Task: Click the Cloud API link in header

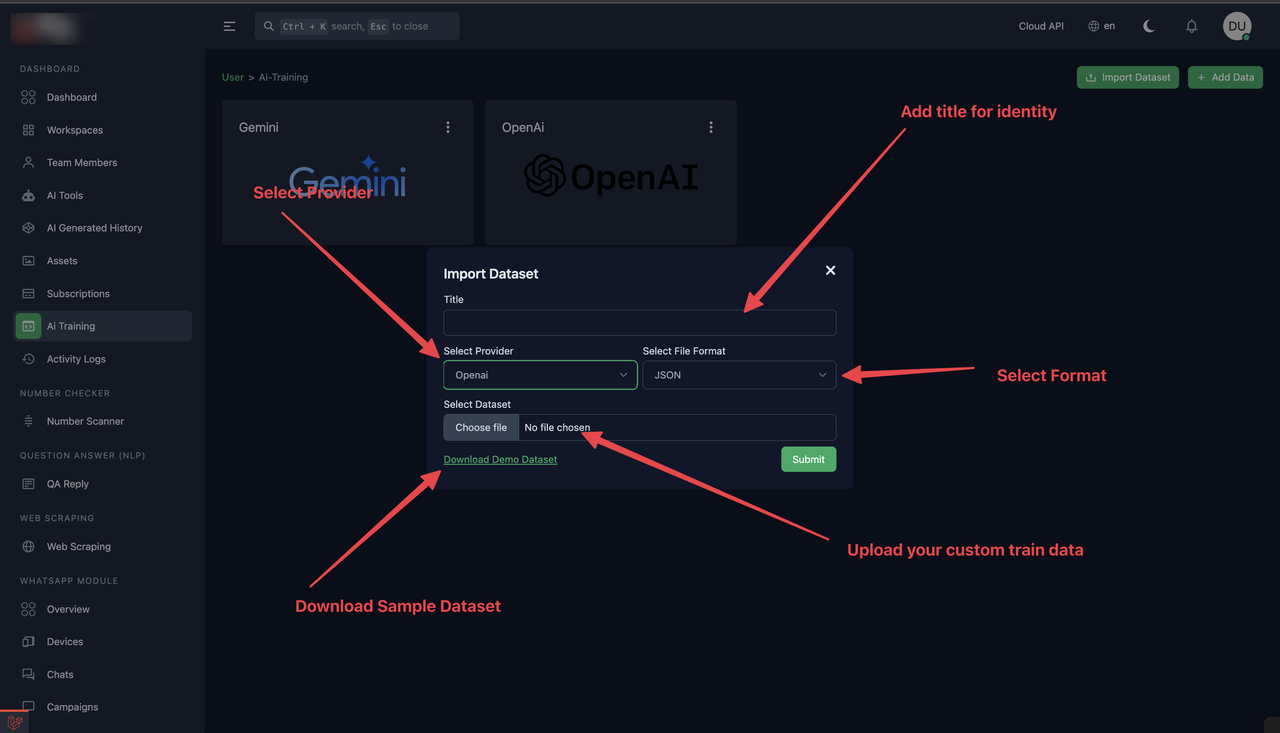Action: [x=1041, y=26]
